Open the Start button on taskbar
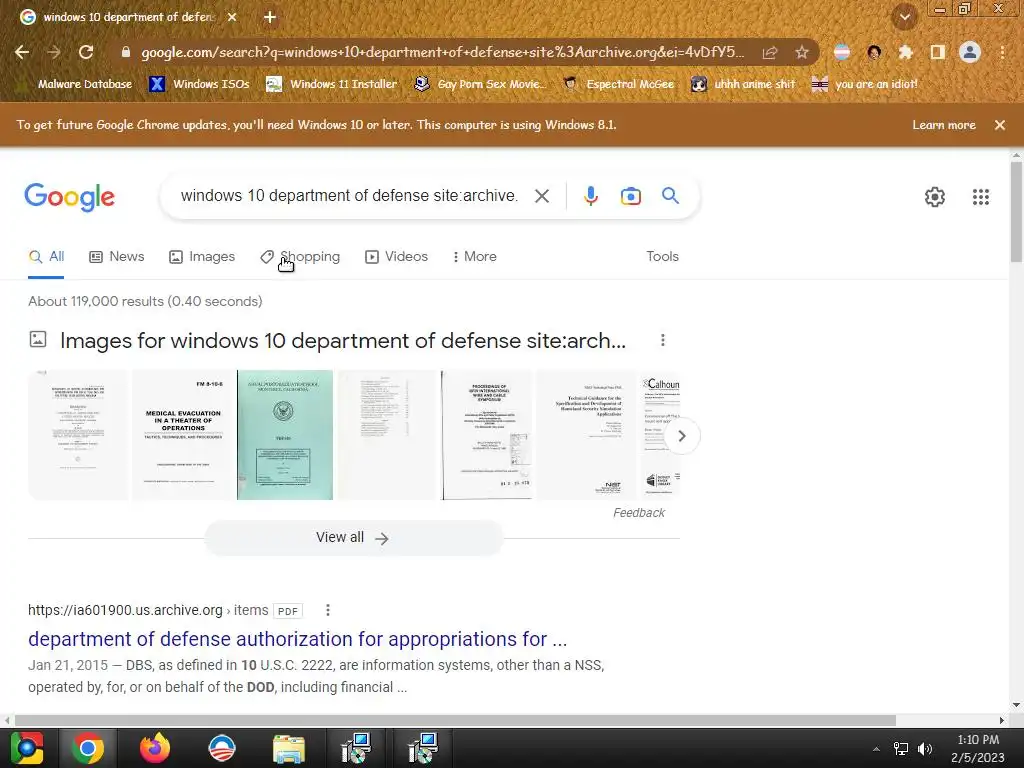Screen dimensions: 1024x768 click(27, 748)
